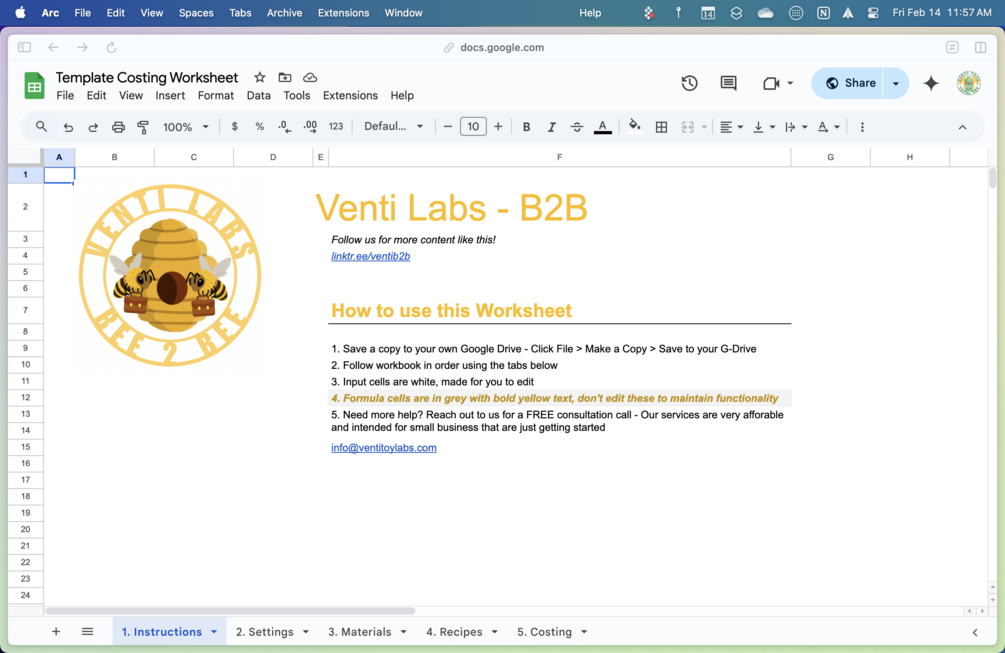Open the Format menu

pyautogui.click(x=215, y=95)
